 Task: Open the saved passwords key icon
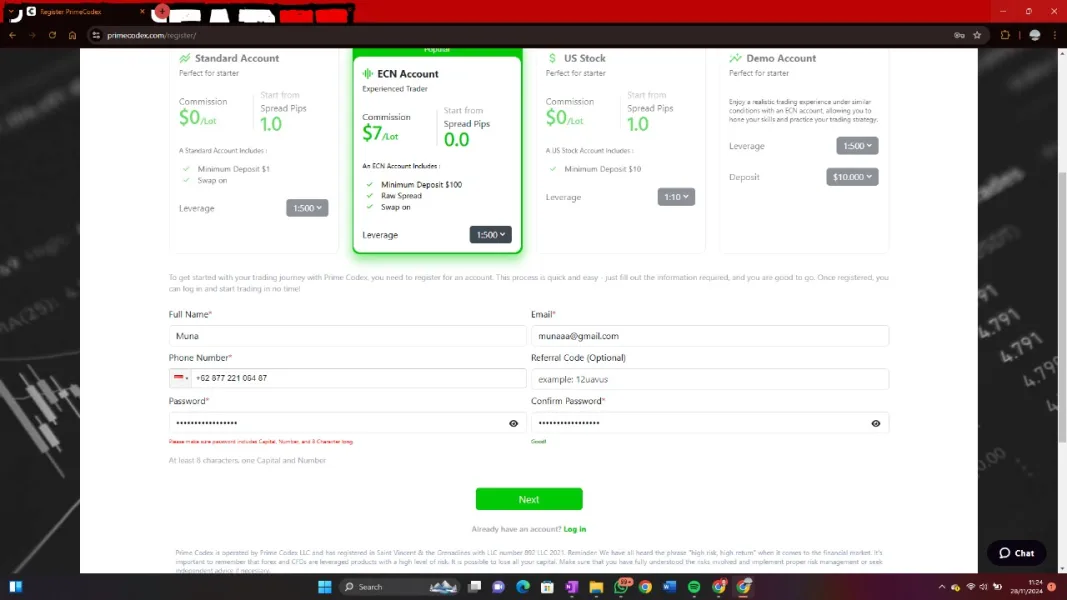(959, 35)
